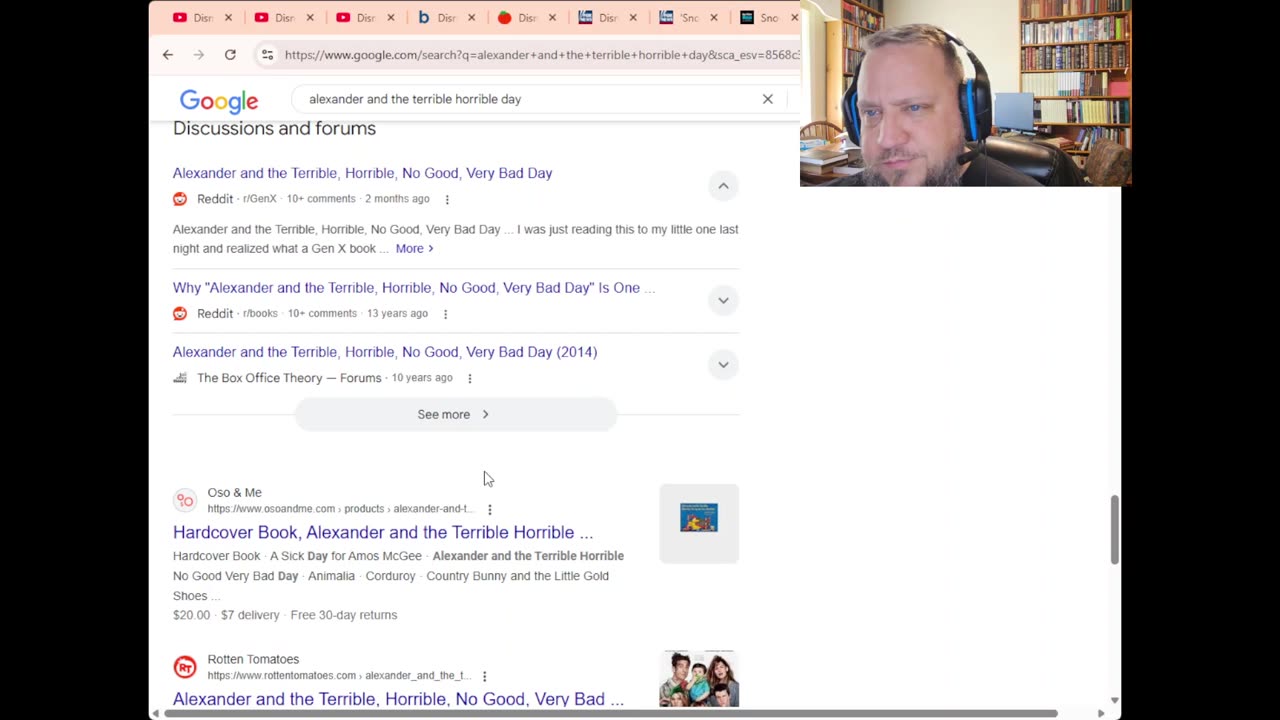Click the "13 years ago" text

tap(397, 313)
